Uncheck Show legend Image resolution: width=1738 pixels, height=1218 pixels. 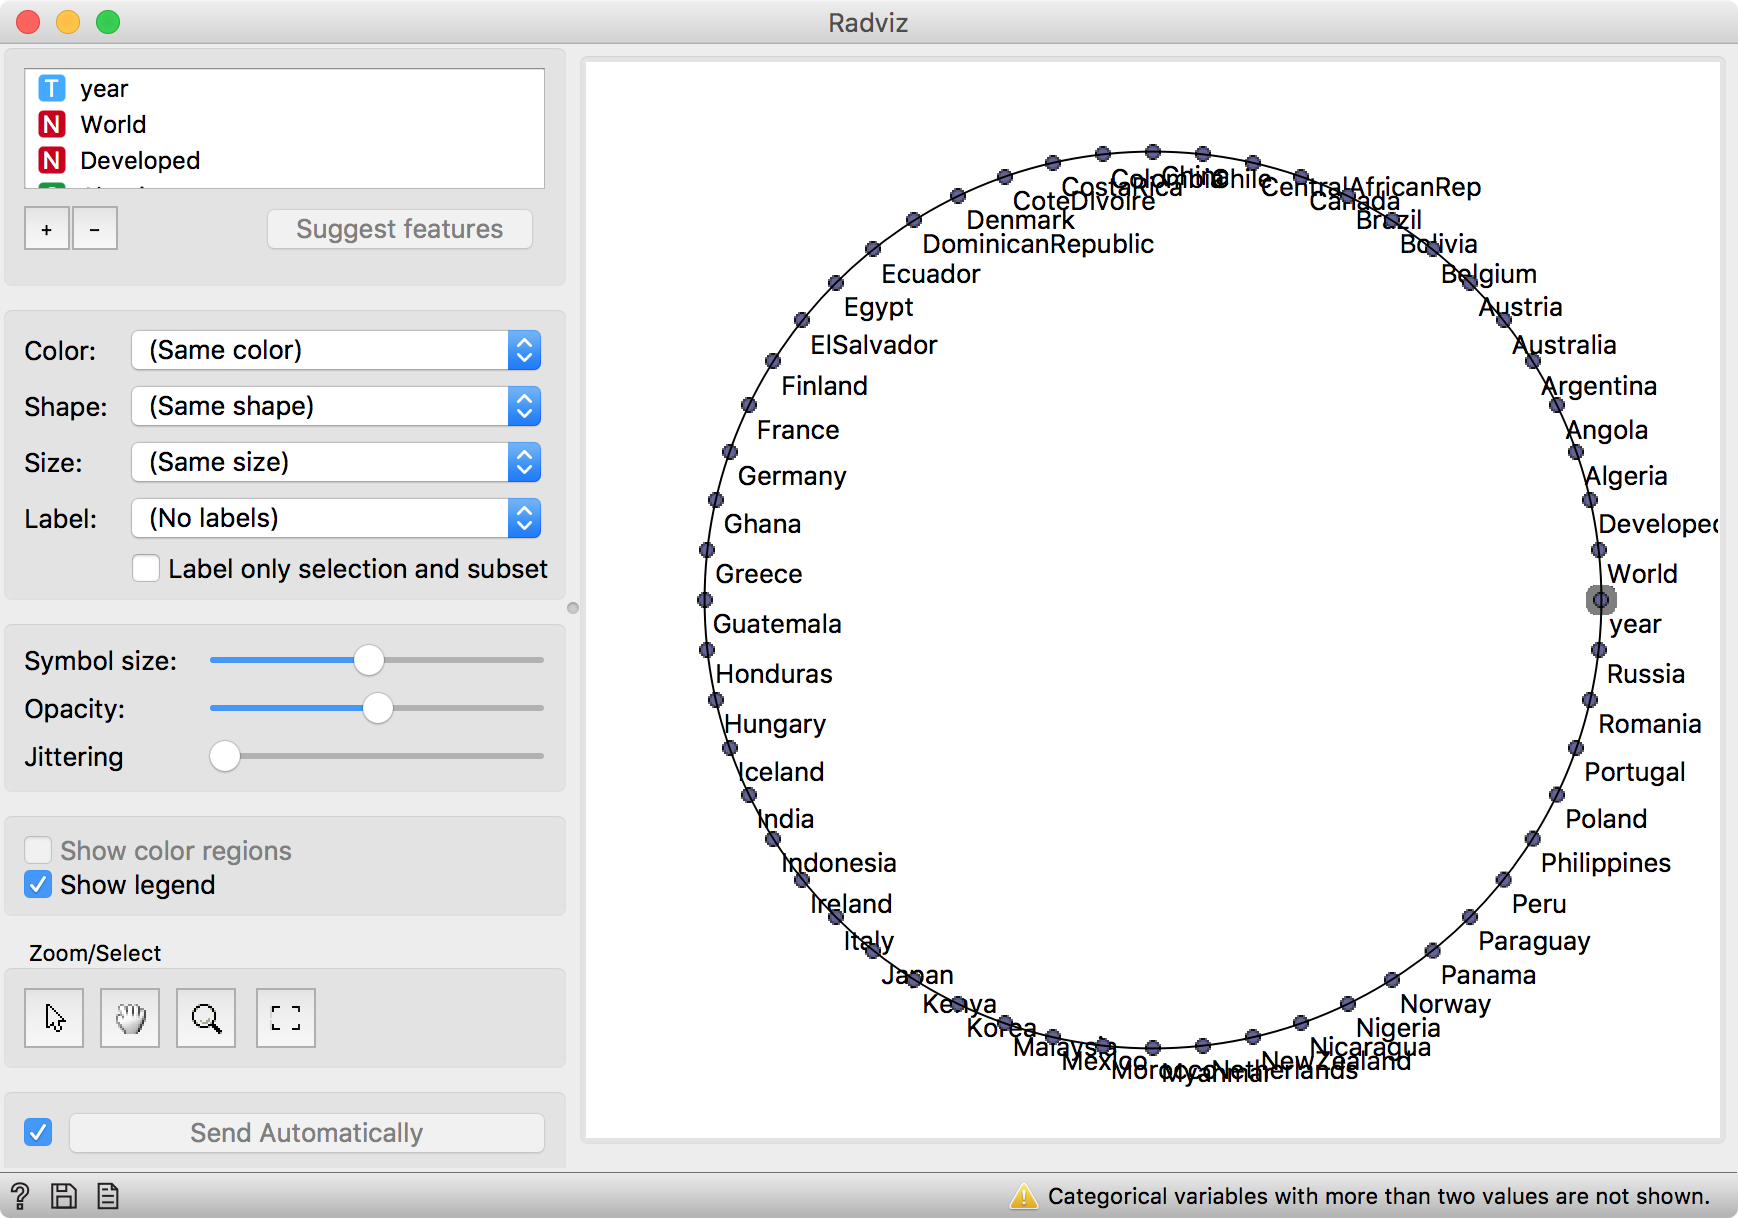point(38,885)
